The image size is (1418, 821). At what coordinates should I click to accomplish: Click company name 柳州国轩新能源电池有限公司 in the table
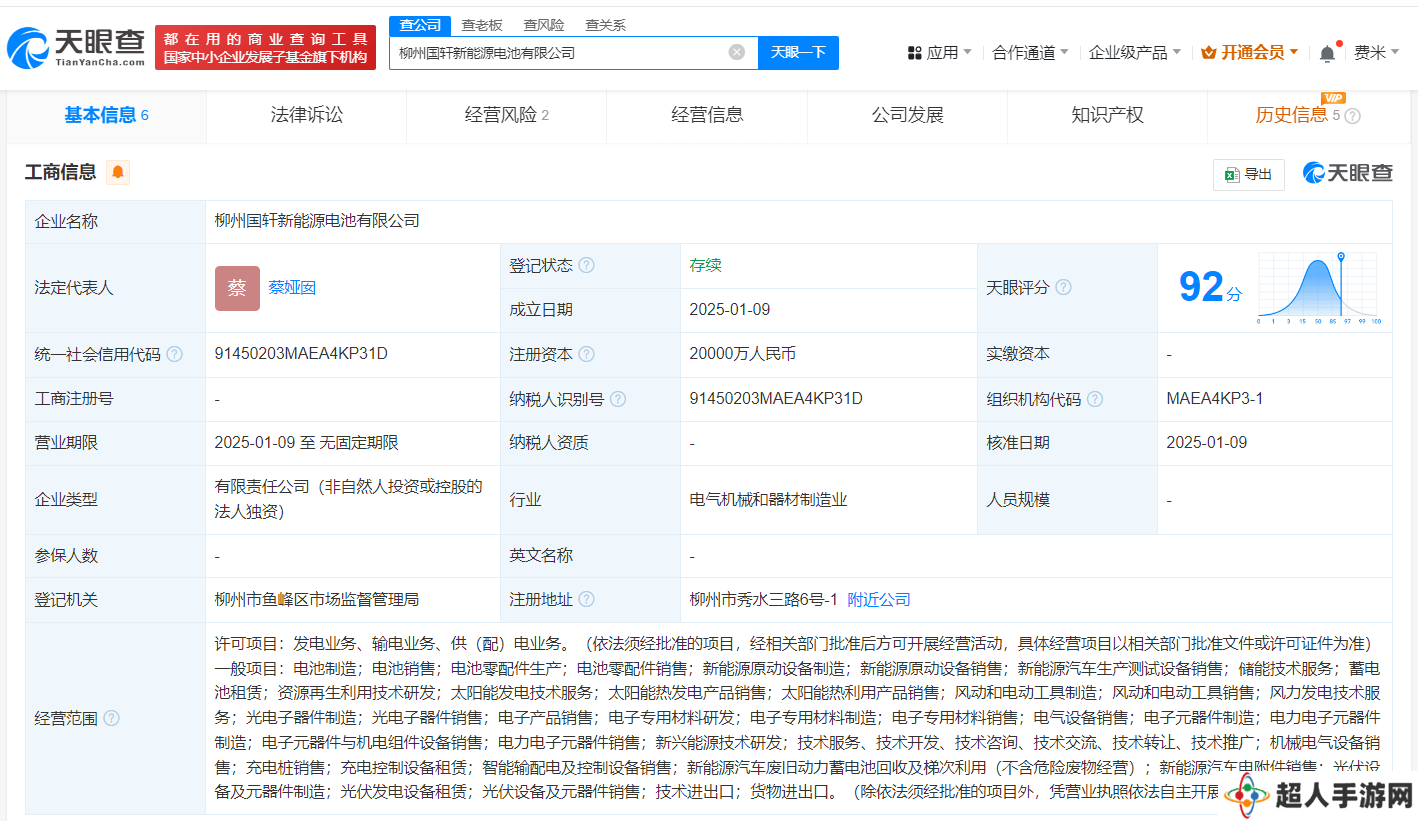click(317, 221)
